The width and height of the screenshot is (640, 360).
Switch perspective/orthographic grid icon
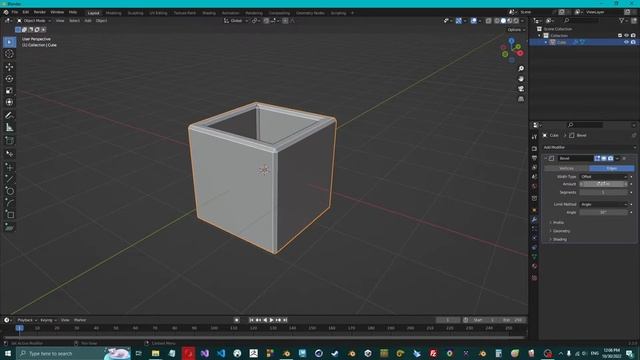(521, 99)
